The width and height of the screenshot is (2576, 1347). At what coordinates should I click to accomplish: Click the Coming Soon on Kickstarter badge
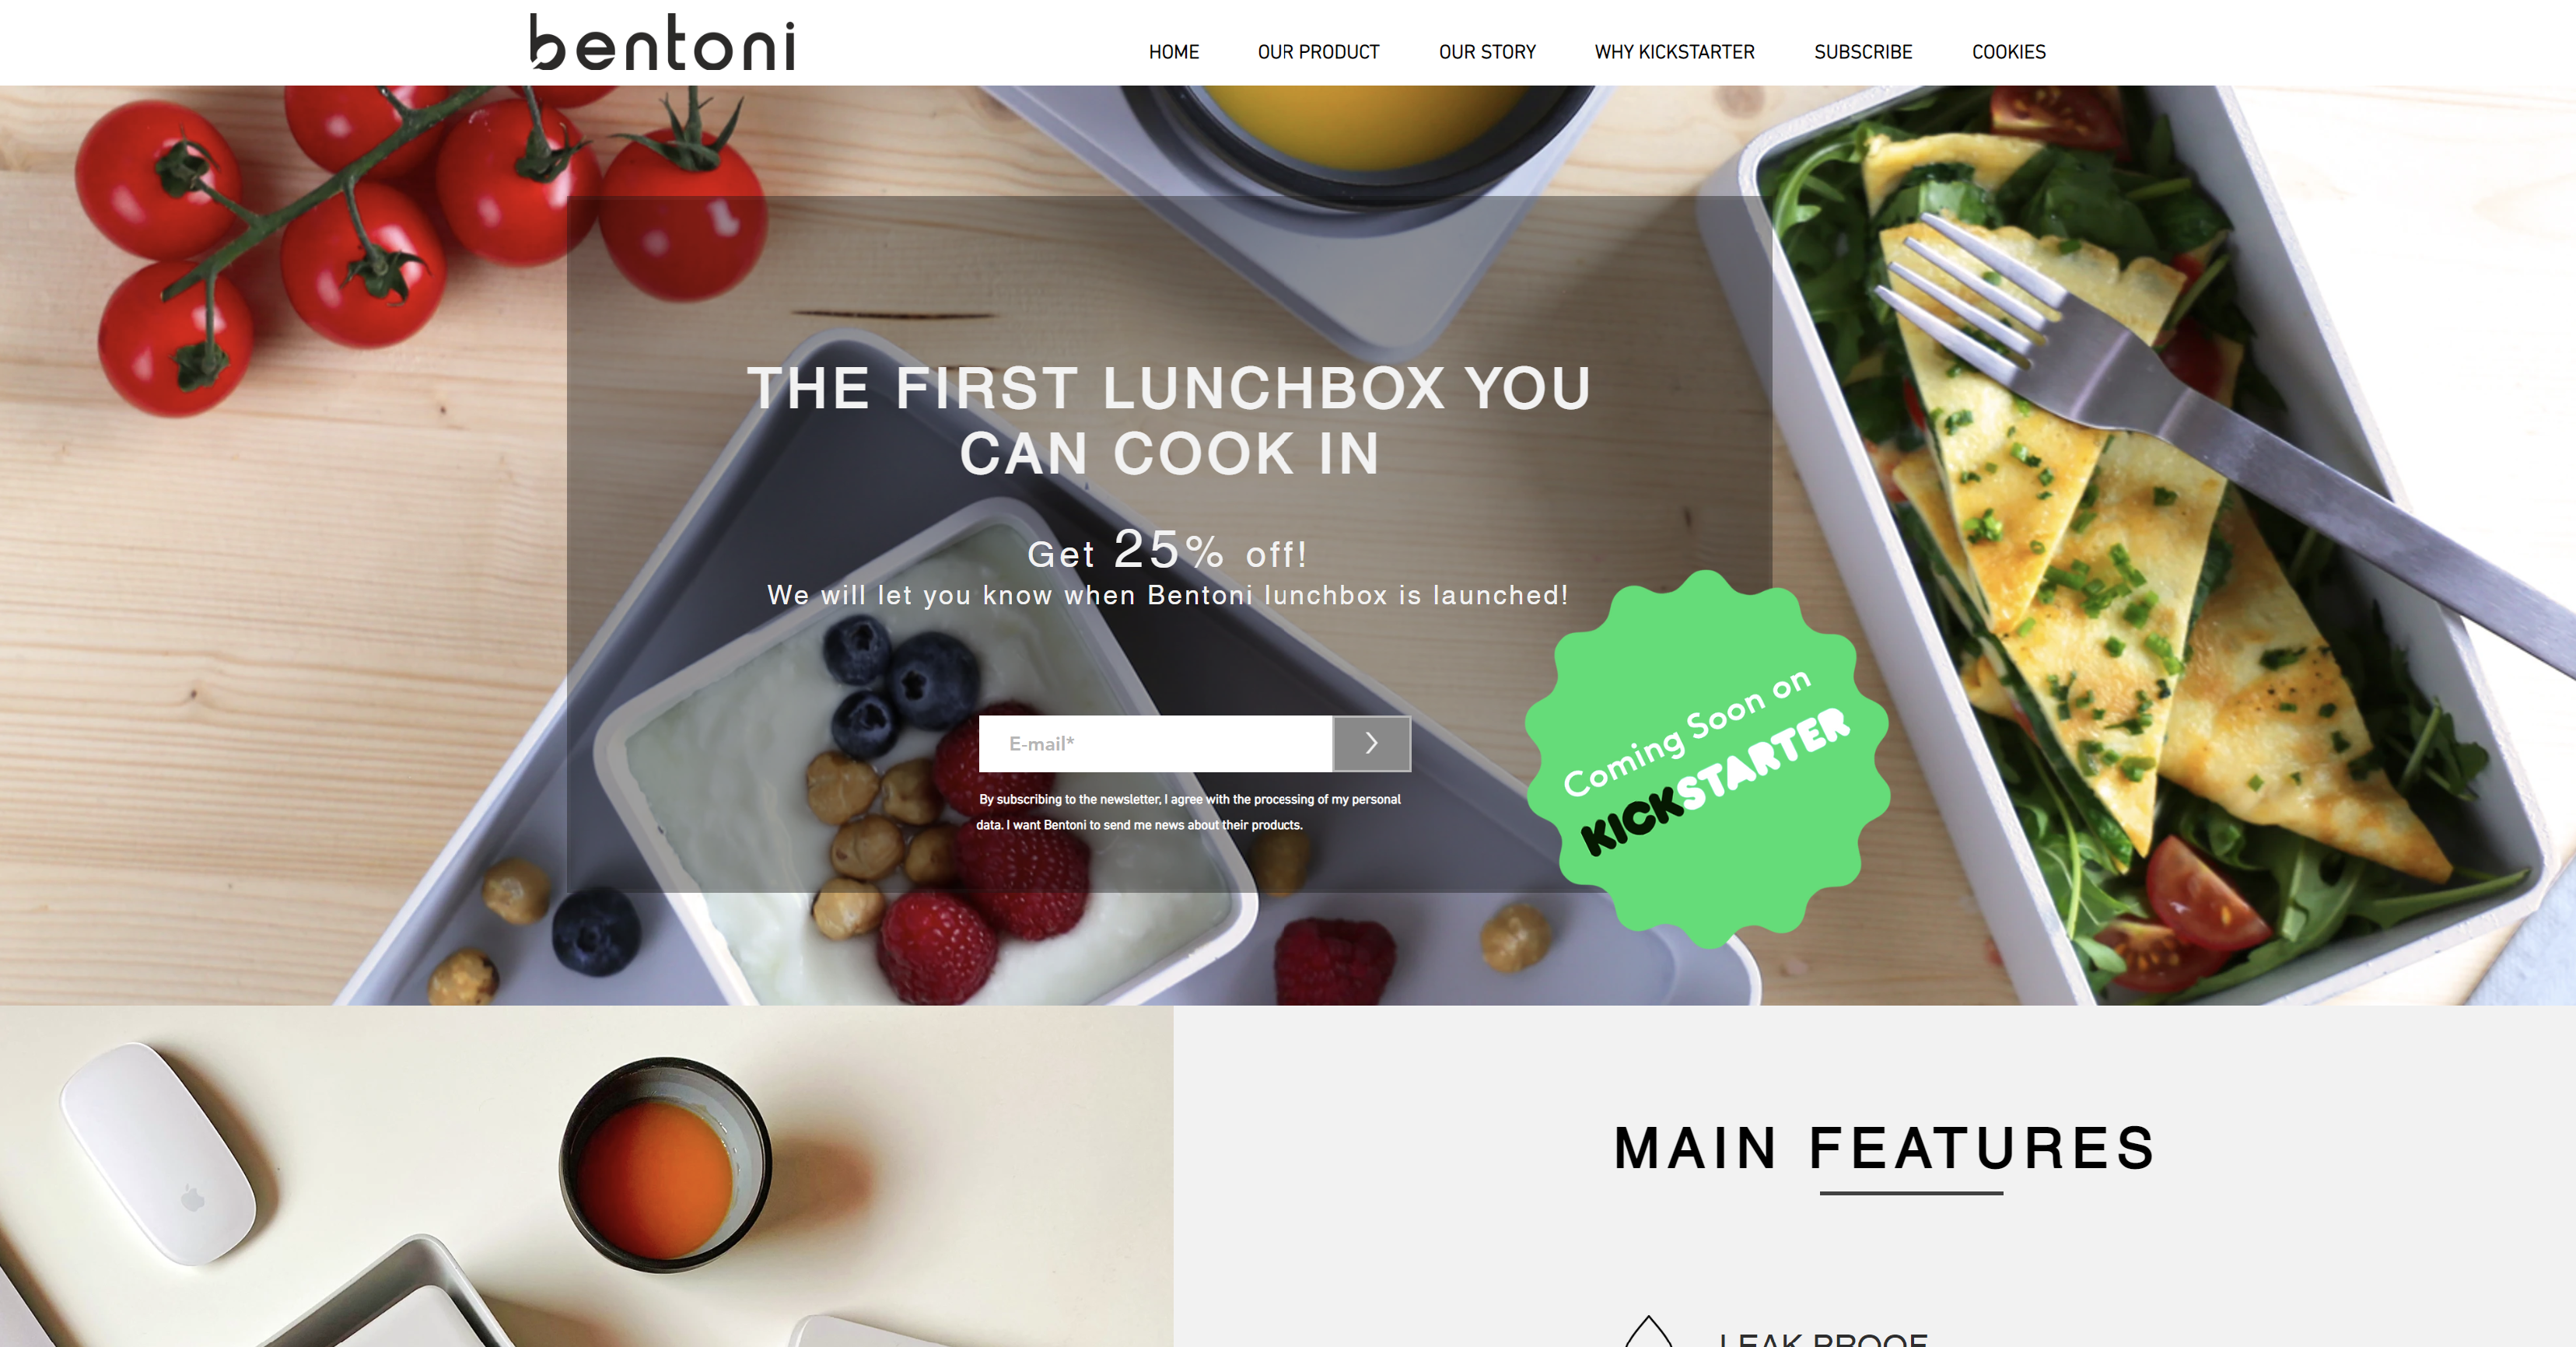(x=1707, y=760)
